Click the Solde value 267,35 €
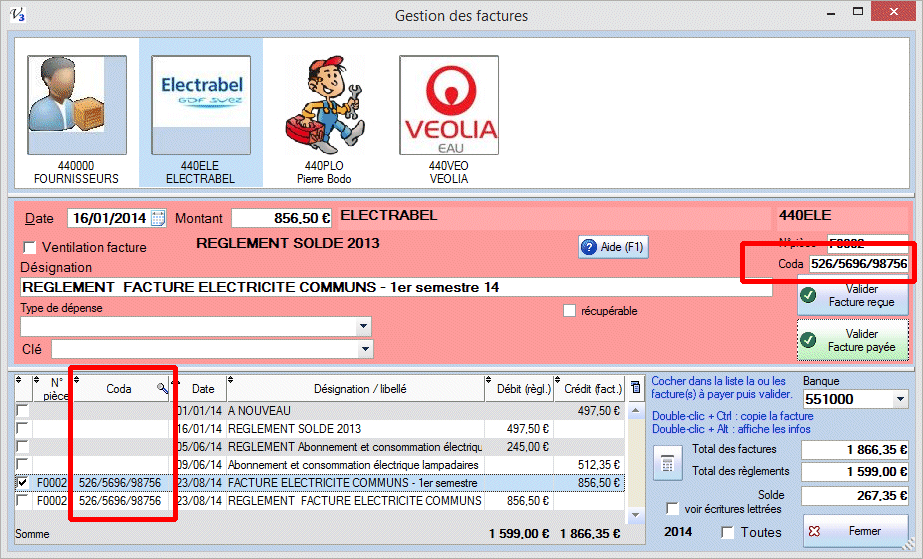923x559 pixels. 855,496
